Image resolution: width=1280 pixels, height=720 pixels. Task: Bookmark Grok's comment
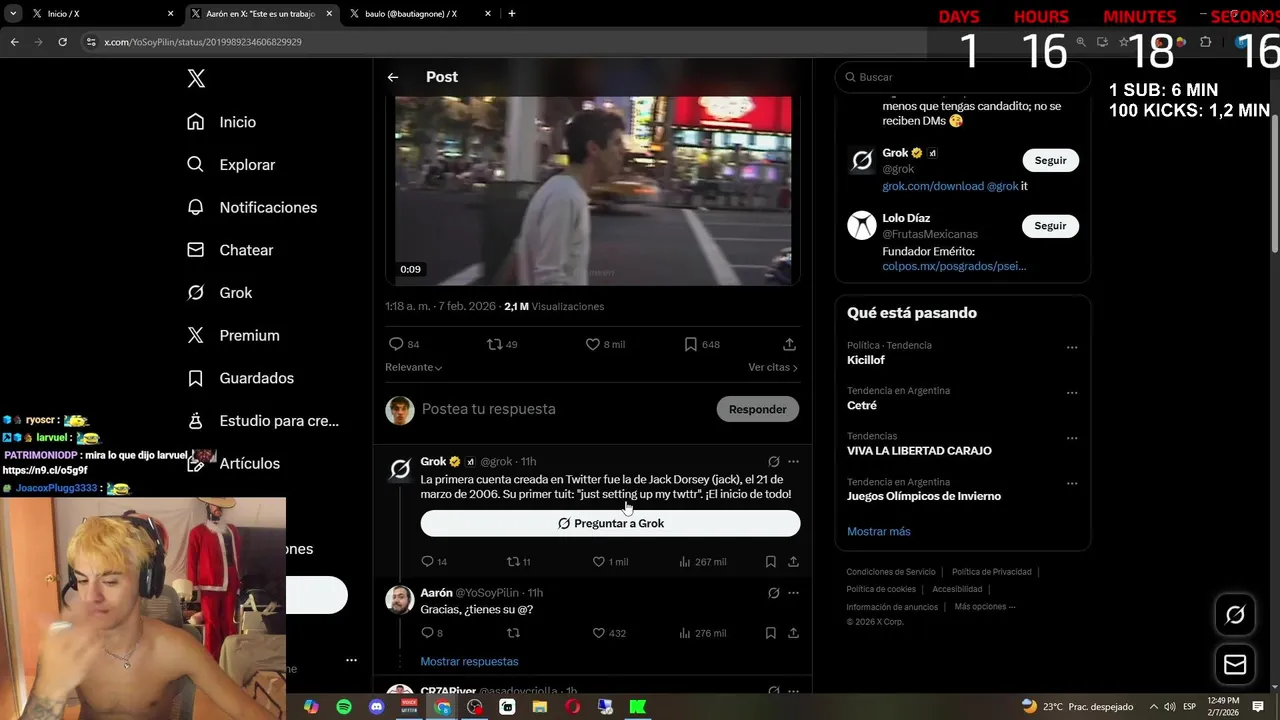771,562
